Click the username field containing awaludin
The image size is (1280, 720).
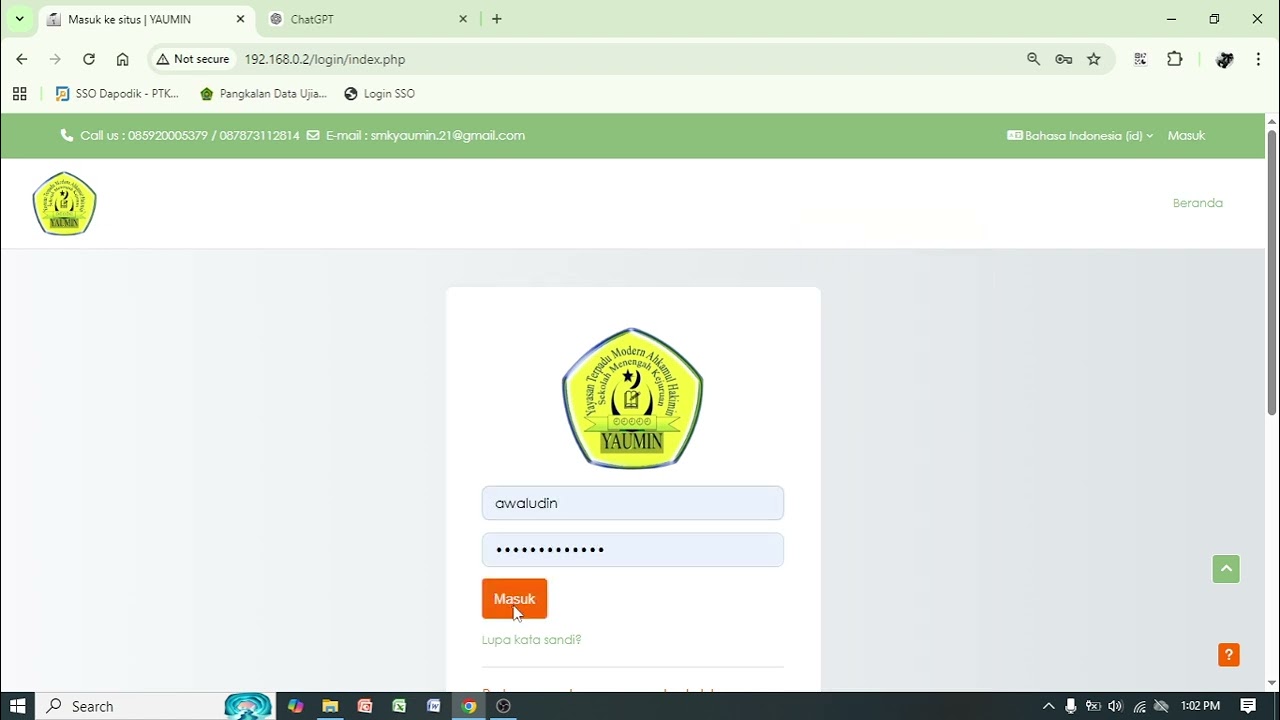[632, 503]
